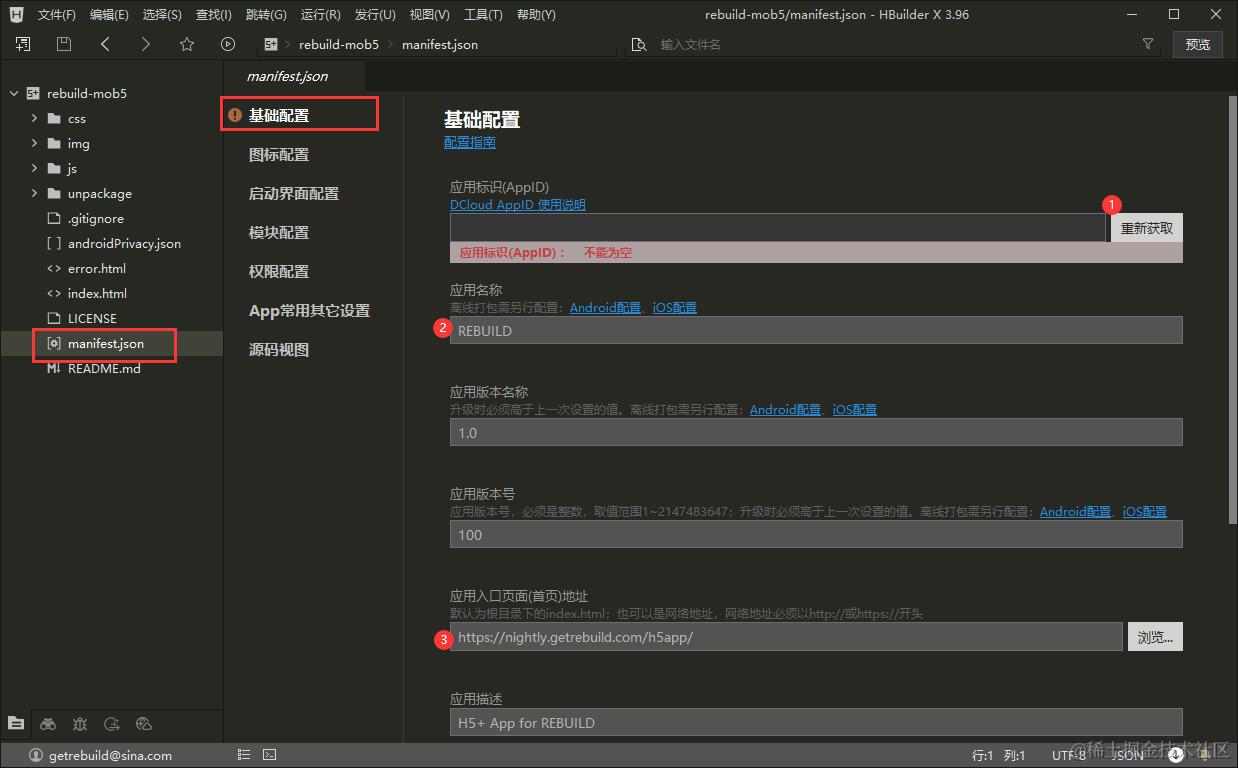Viewport: 1238px width, 768px height.
Task: Open the 查找(I) menu
Action: coord(214,15)
